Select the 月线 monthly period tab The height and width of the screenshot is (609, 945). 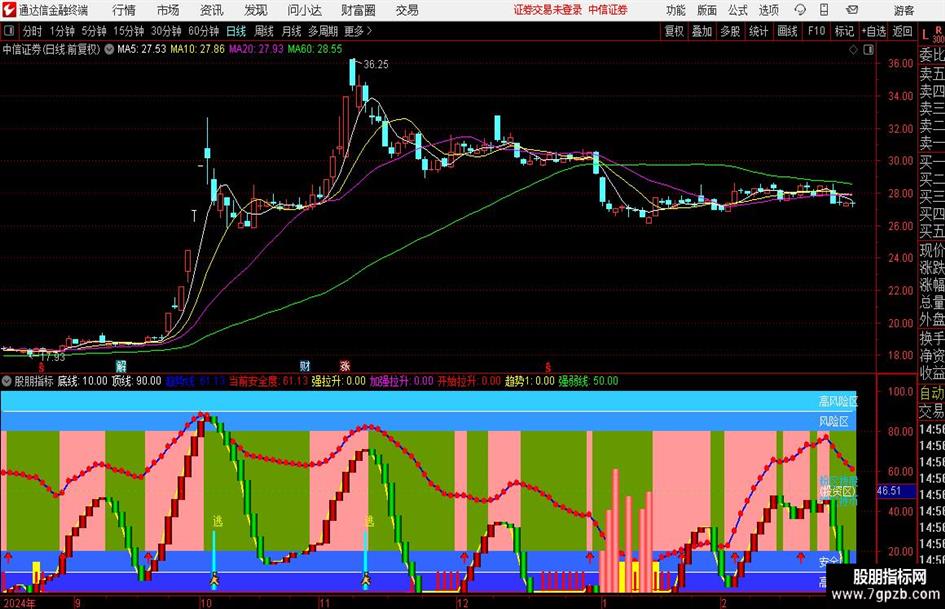292,31
